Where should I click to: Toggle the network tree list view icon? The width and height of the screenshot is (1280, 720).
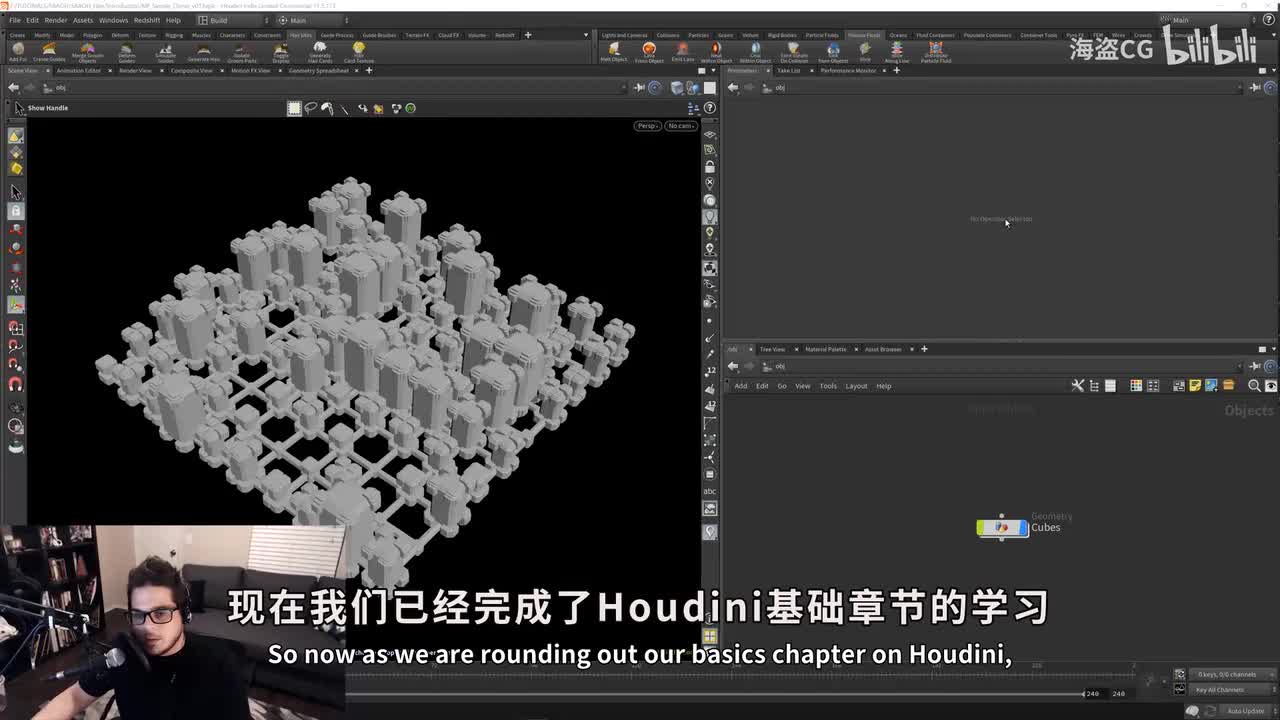pyautogui.click(x=1094, y=385)
